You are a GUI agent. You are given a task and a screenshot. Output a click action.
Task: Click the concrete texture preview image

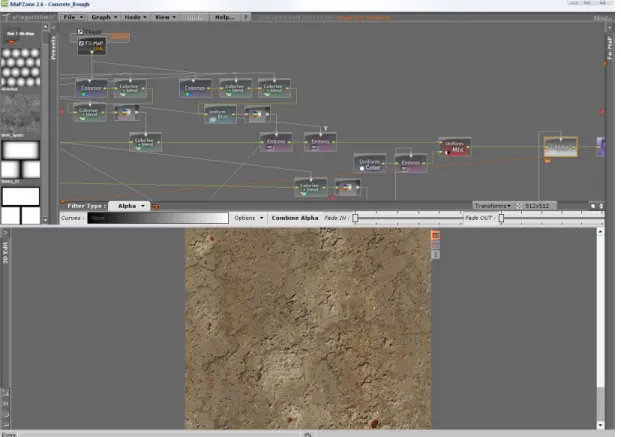308,328
